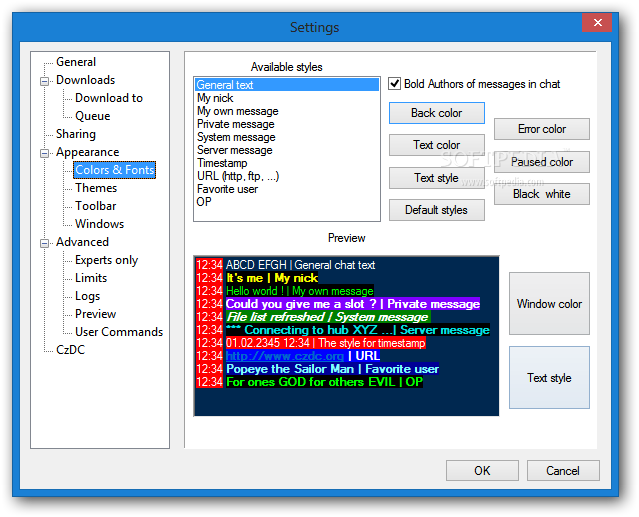Open the Windows settings page

(99, 224)
